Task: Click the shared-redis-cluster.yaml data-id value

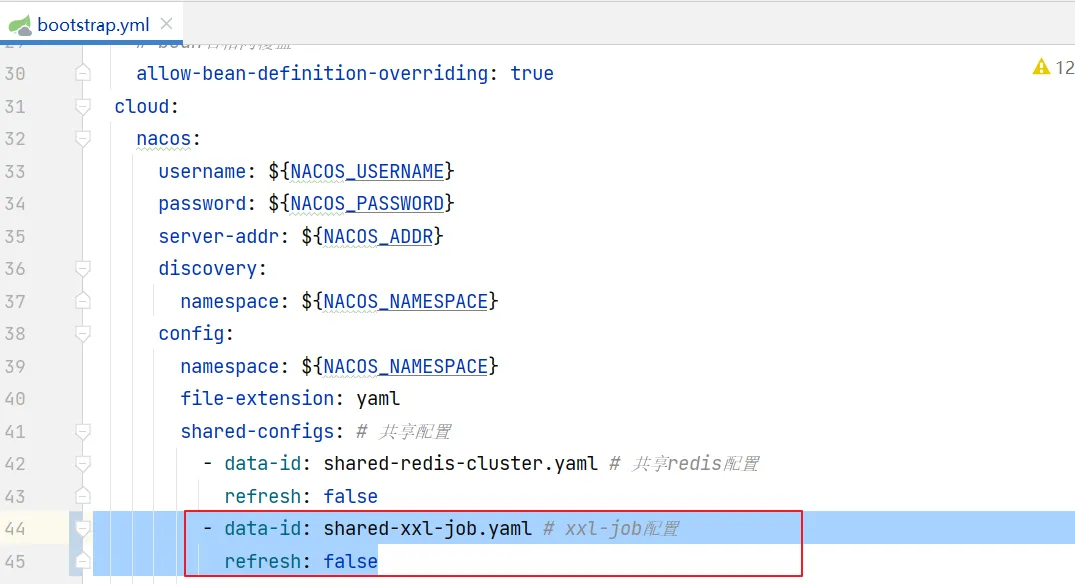Action: click(x=460, y=463)
